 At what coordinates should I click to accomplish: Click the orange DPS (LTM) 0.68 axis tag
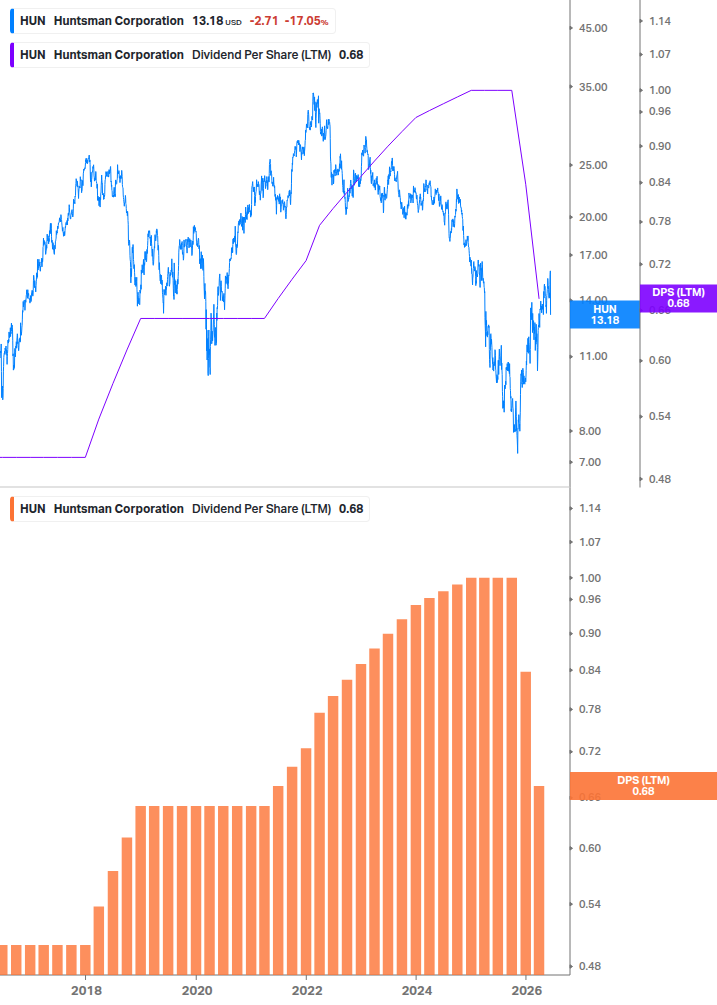[643, 786]
